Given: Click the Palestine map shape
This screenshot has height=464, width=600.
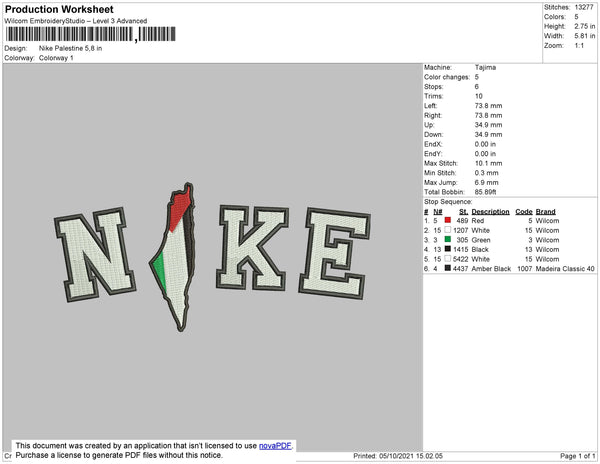Looking at the screenshot, I should pos(174,257).
